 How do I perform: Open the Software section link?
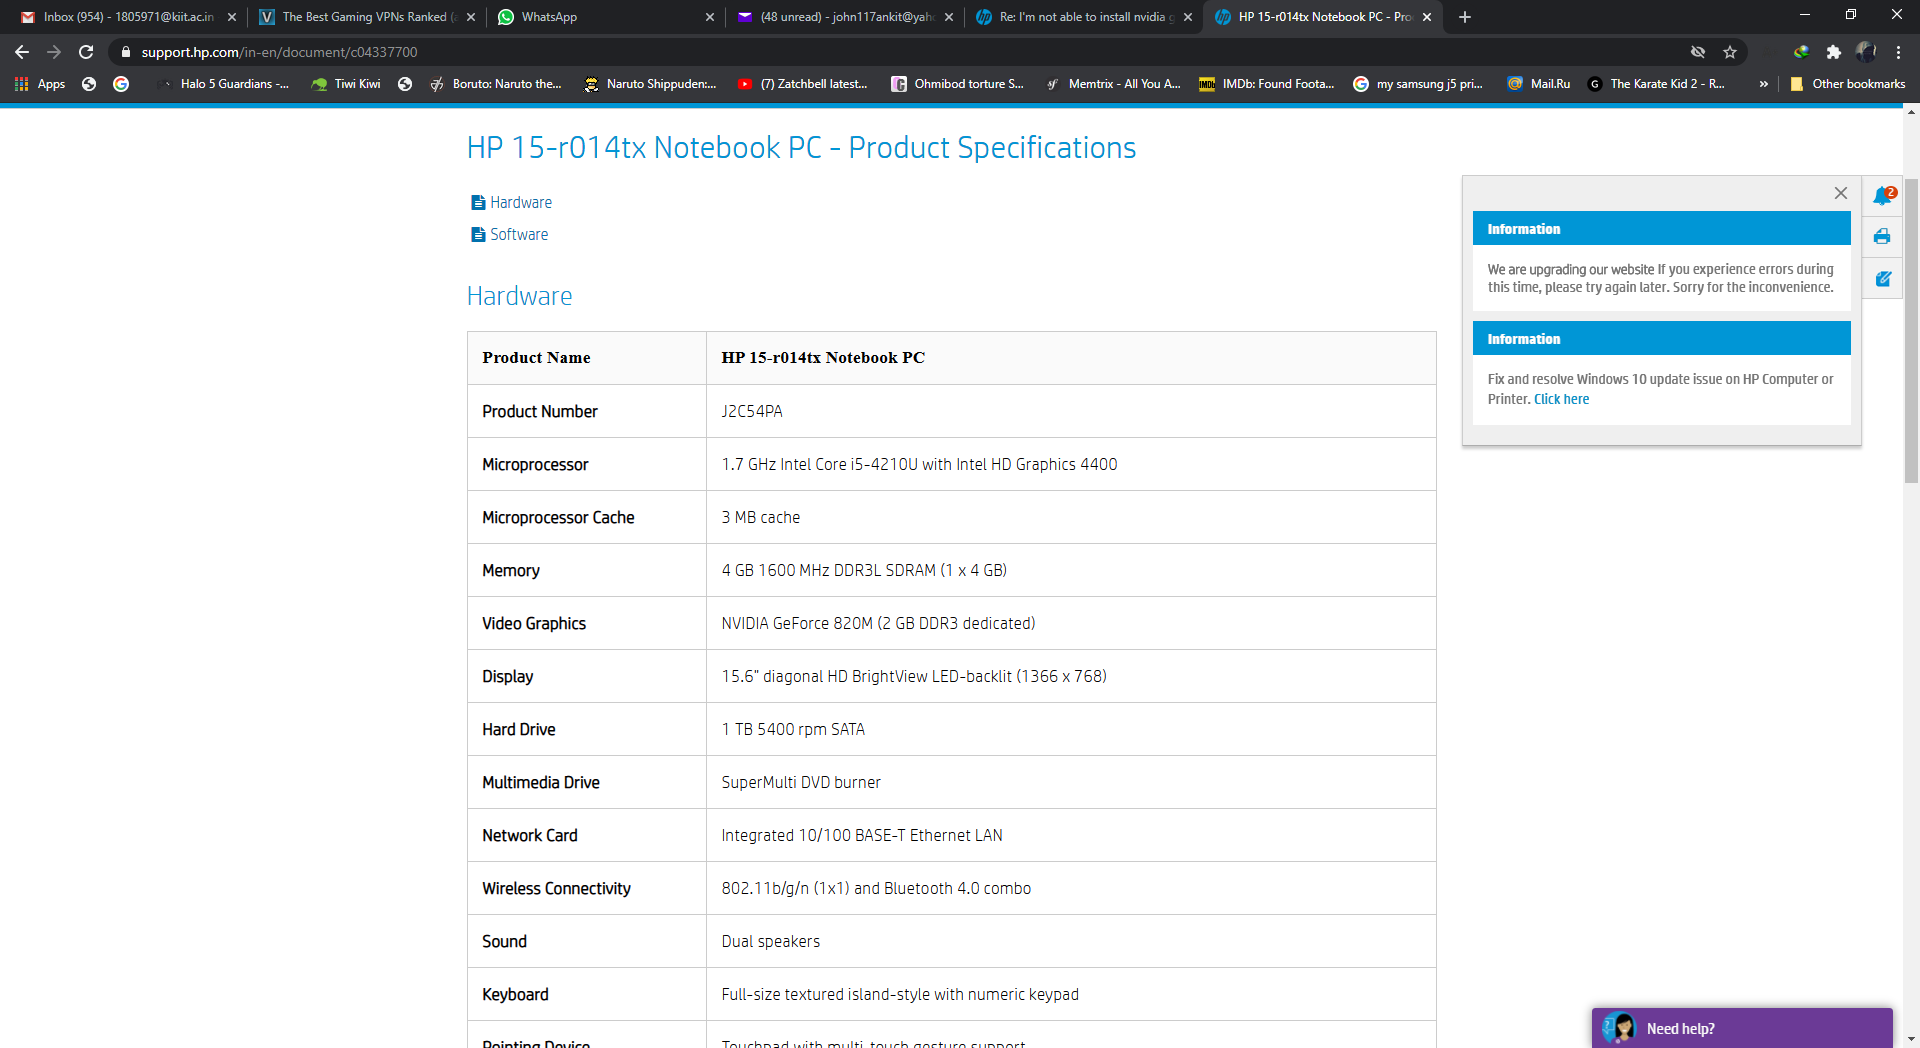click(x=519, y=234)
